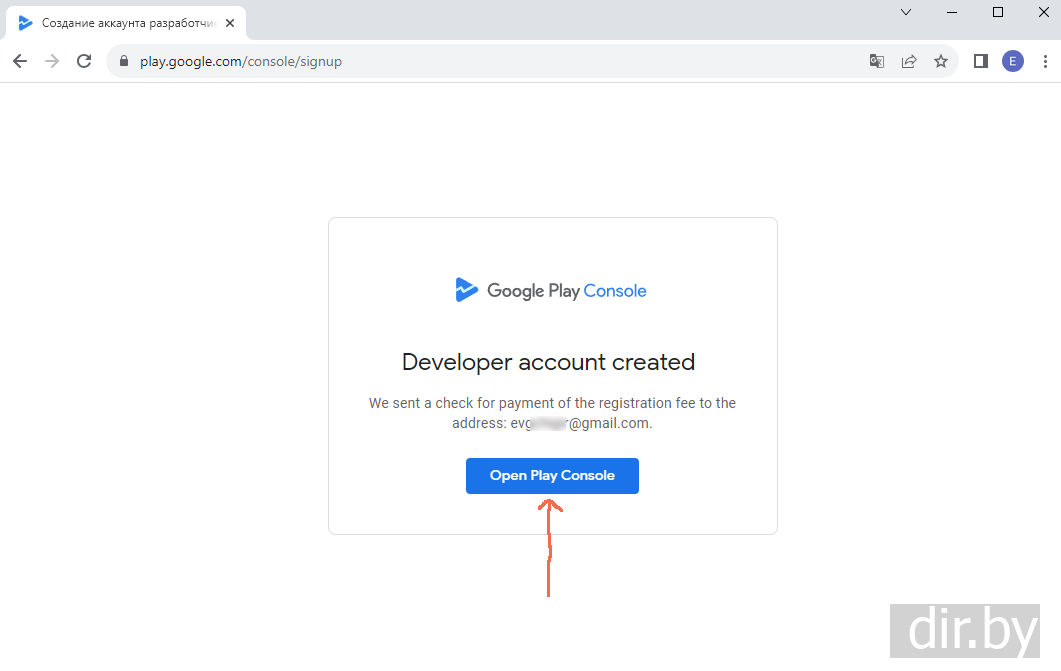Image resolution: width=1061 pixels, height=671 pixels.
Task: Open the Play Console button
Action: click(552, 476)
